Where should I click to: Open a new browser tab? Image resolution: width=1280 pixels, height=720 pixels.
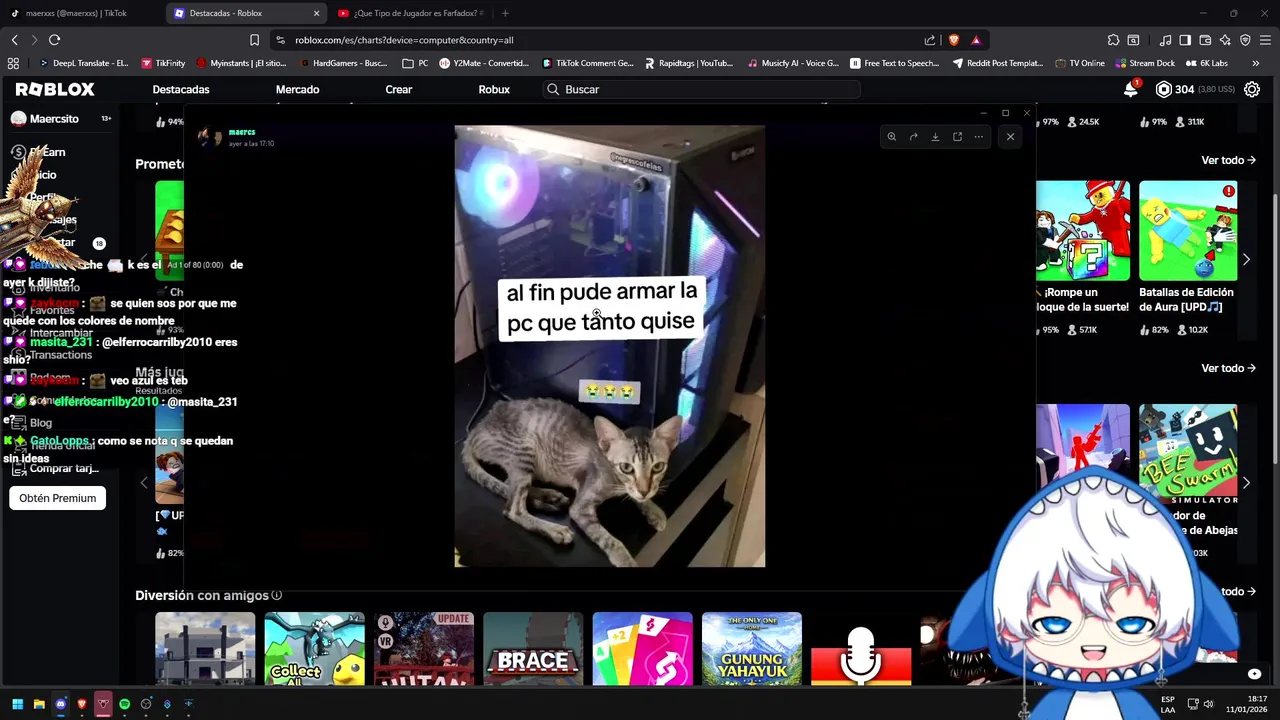tap(505, 13)
